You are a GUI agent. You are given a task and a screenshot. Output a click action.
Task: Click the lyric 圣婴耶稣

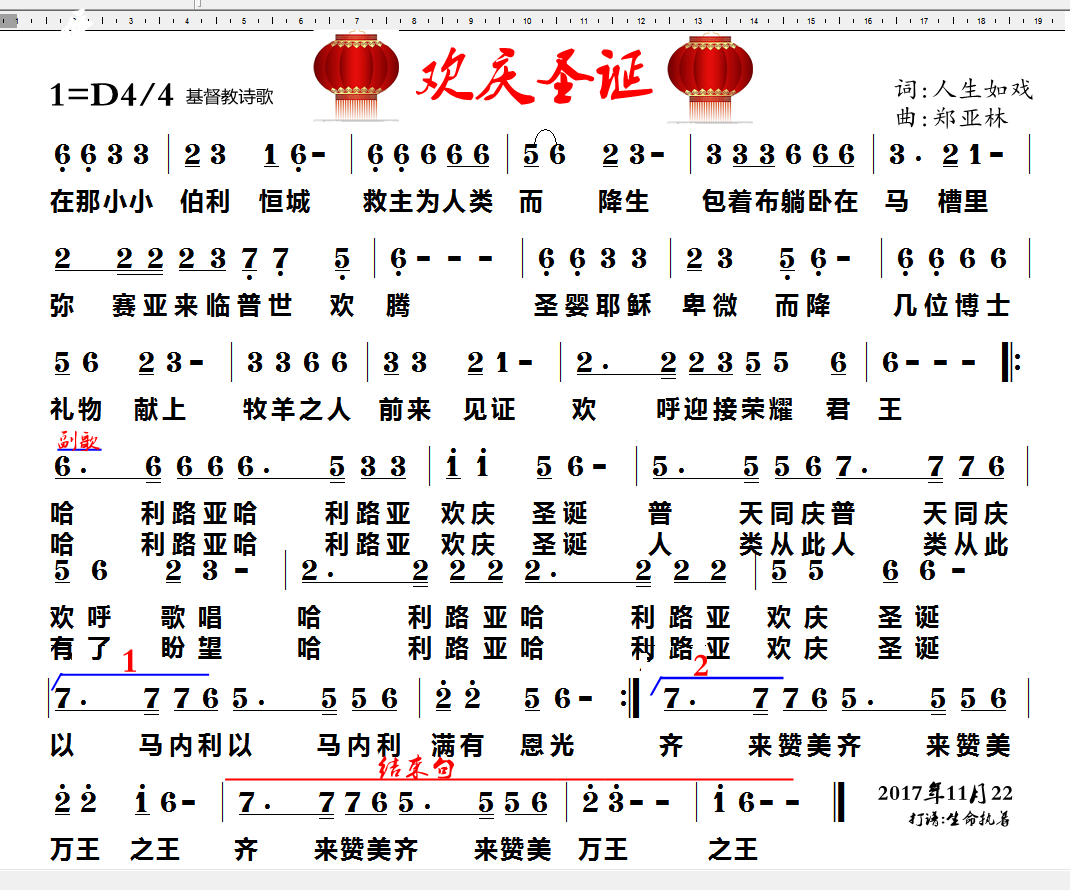(592, 305)
